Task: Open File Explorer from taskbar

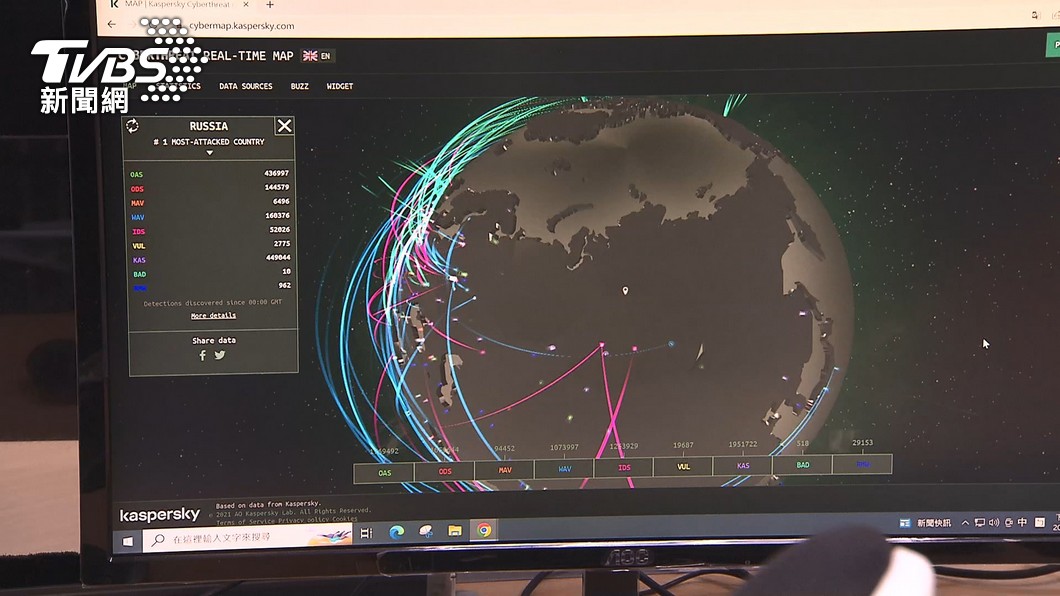Action: [x=455, y=530]
